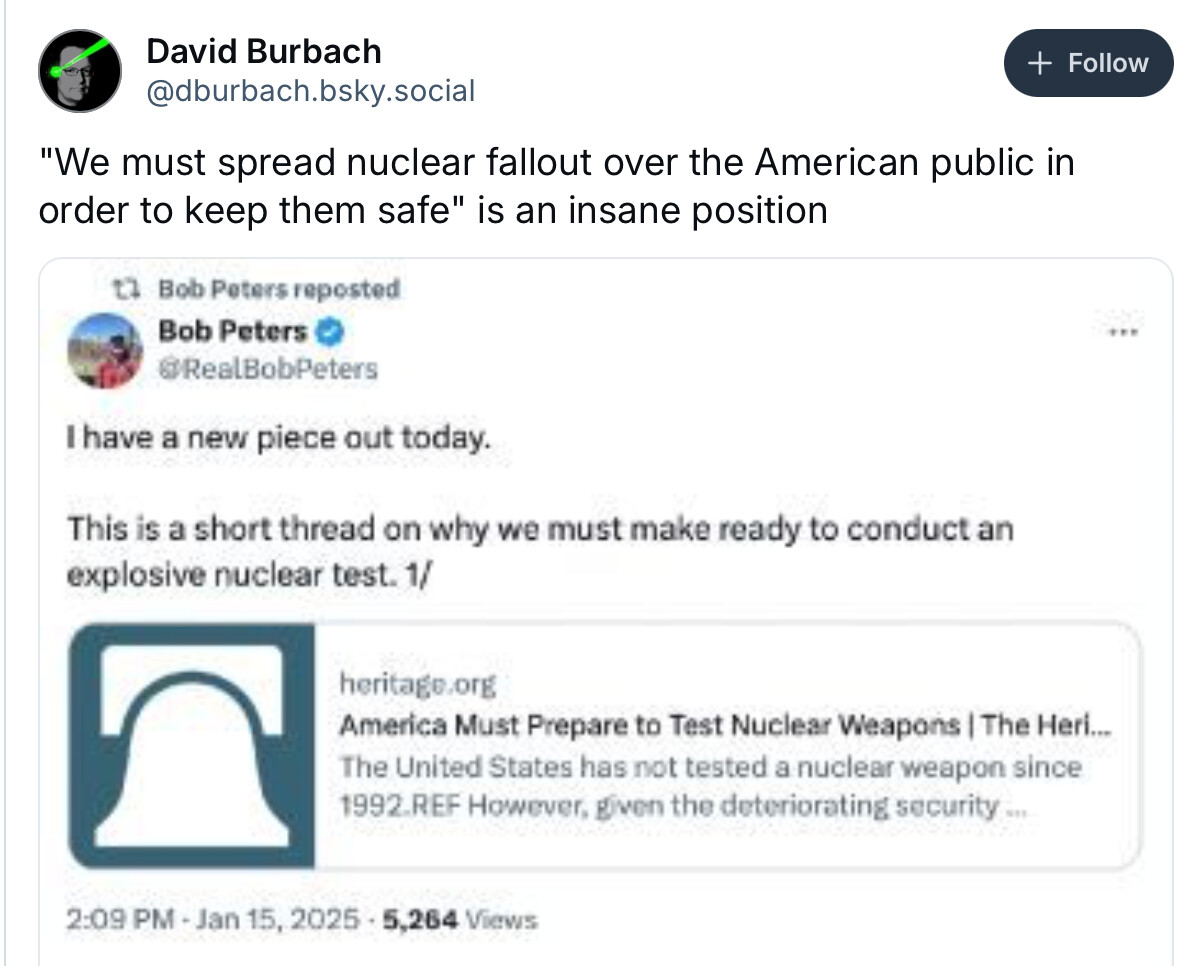Click the Heritage bell logo thumbnail

click(x=192, y=745)
